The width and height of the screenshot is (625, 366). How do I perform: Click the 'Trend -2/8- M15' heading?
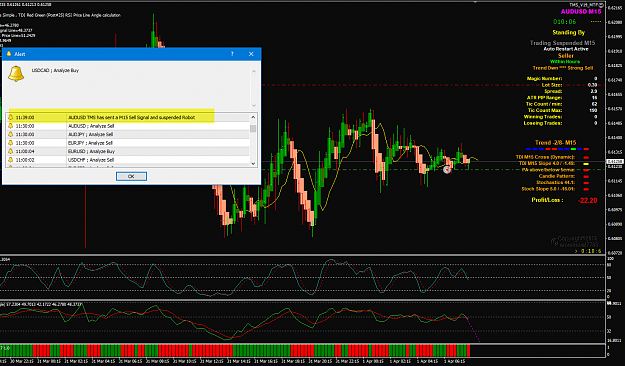coord(555,143)
